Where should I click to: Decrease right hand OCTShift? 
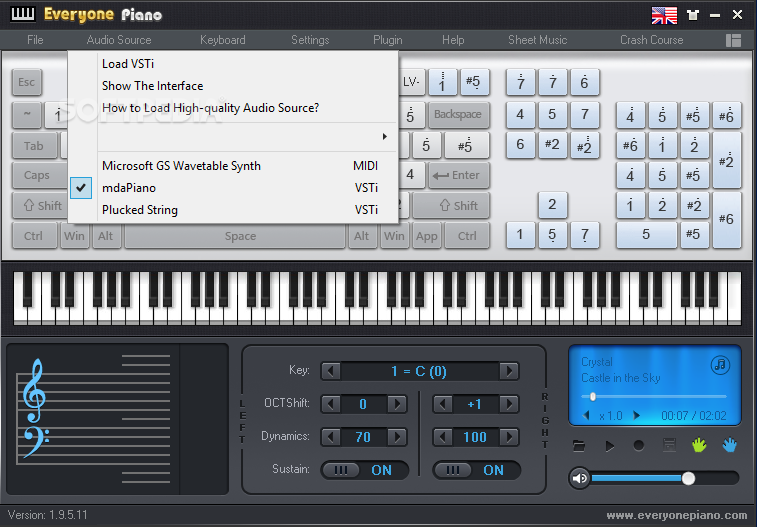[x=443, y=404]
